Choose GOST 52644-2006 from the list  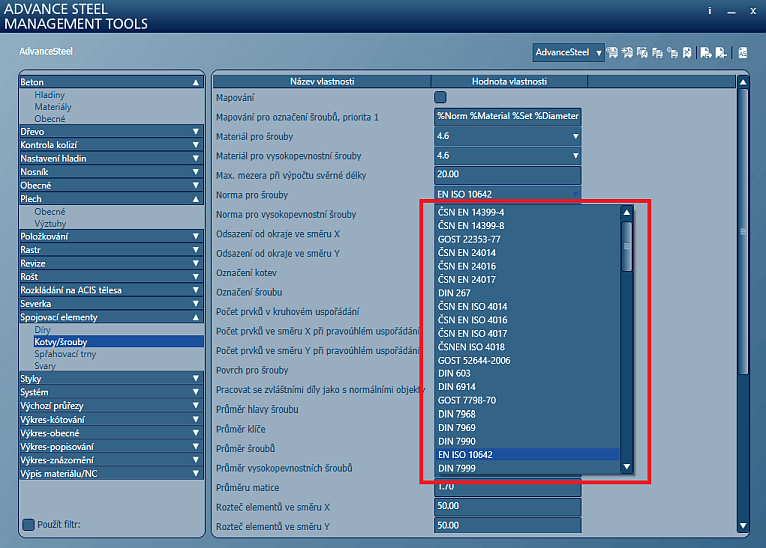click(528, 360)
